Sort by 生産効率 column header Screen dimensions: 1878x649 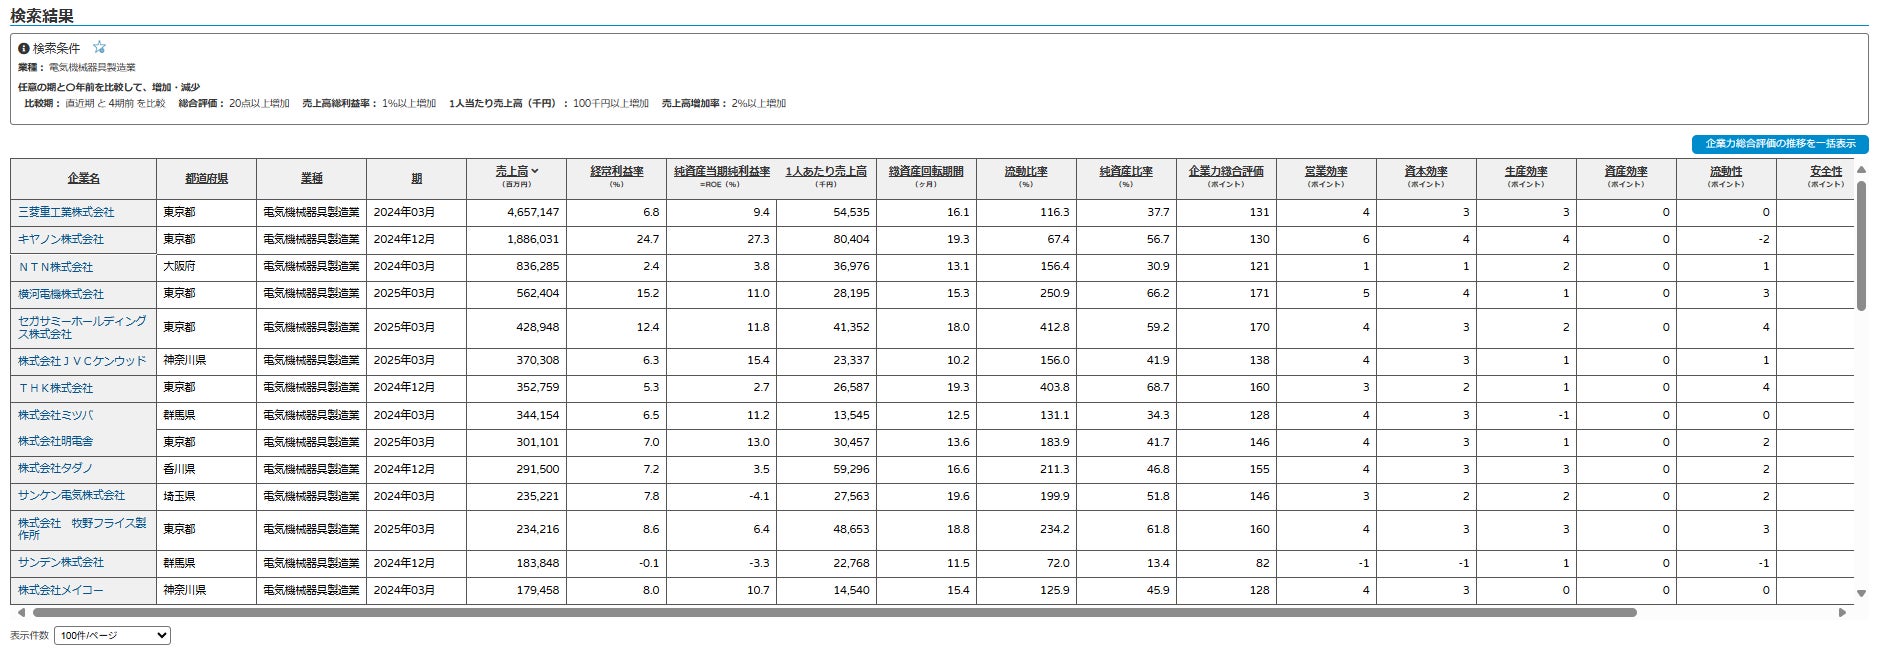tap(1526, 171)
